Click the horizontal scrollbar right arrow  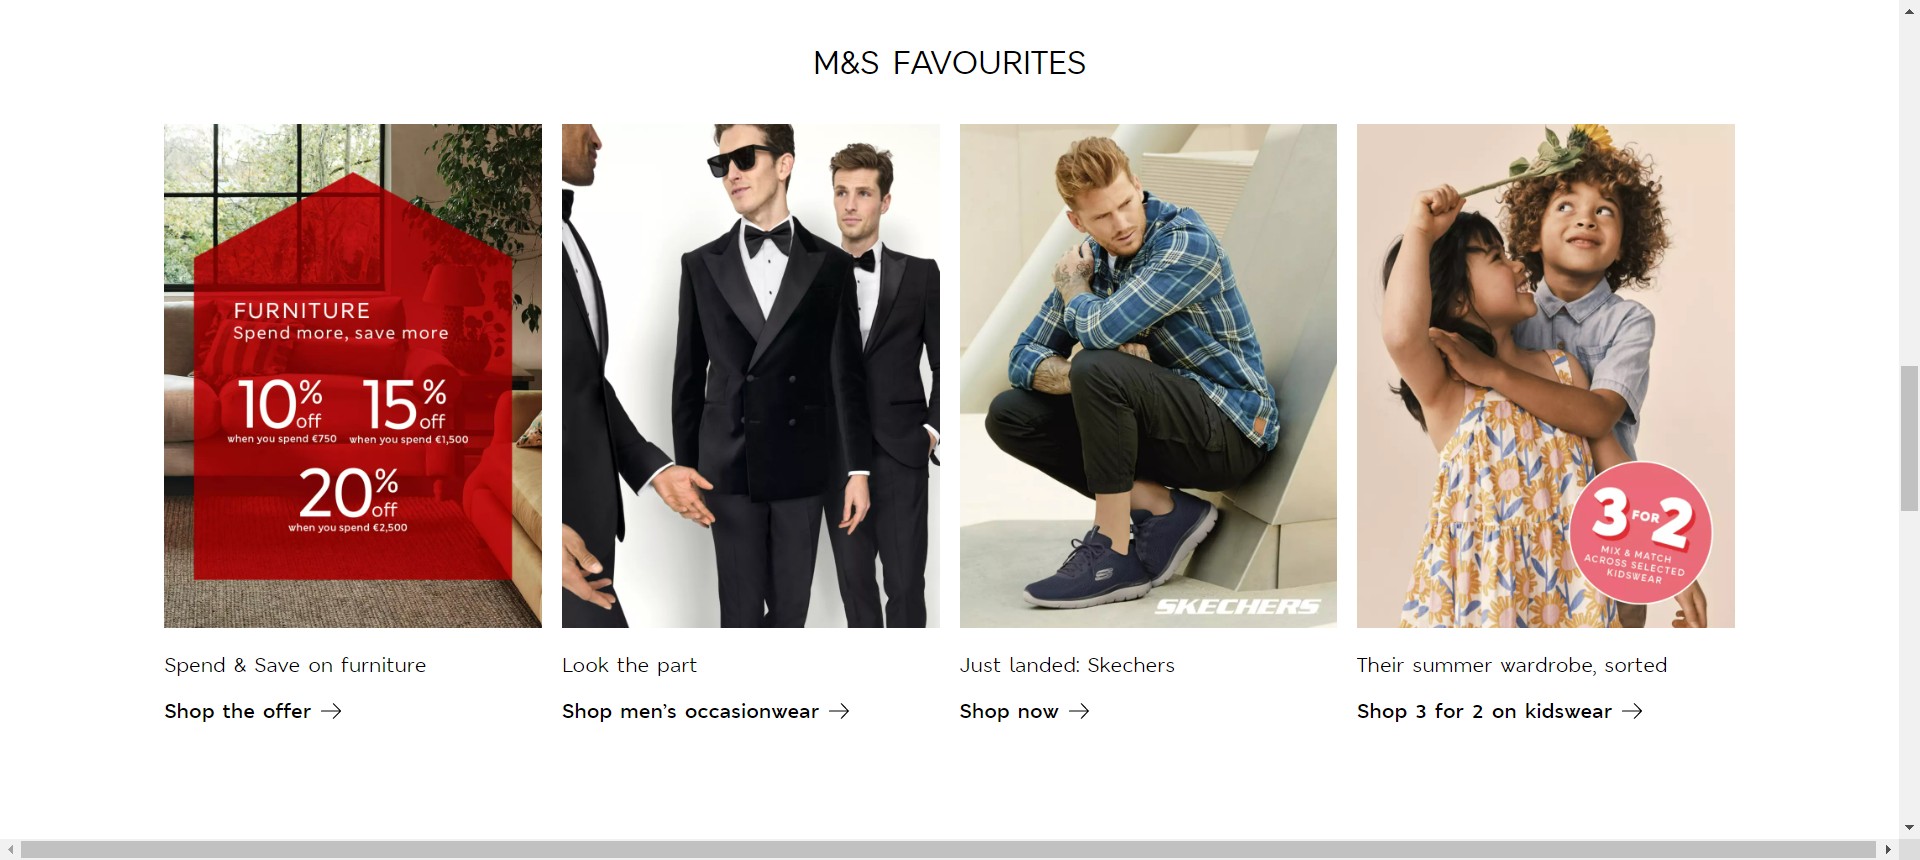1888,850
